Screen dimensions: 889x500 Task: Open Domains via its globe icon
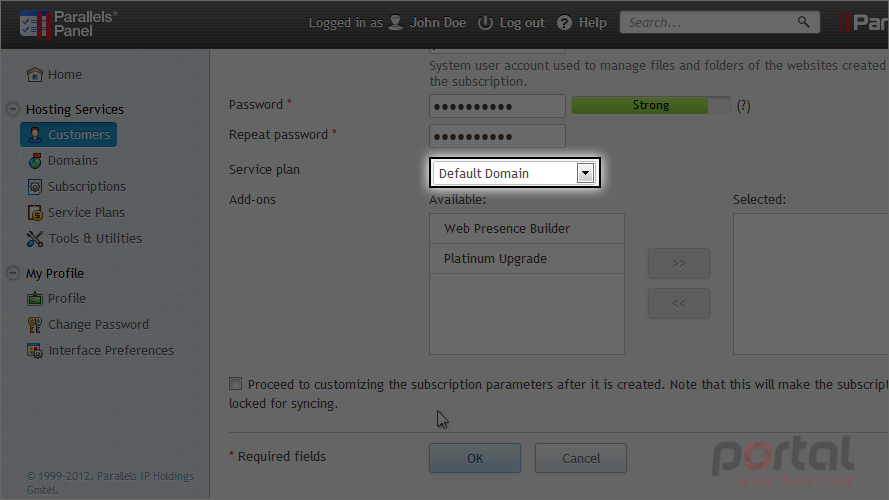[35, 161]
